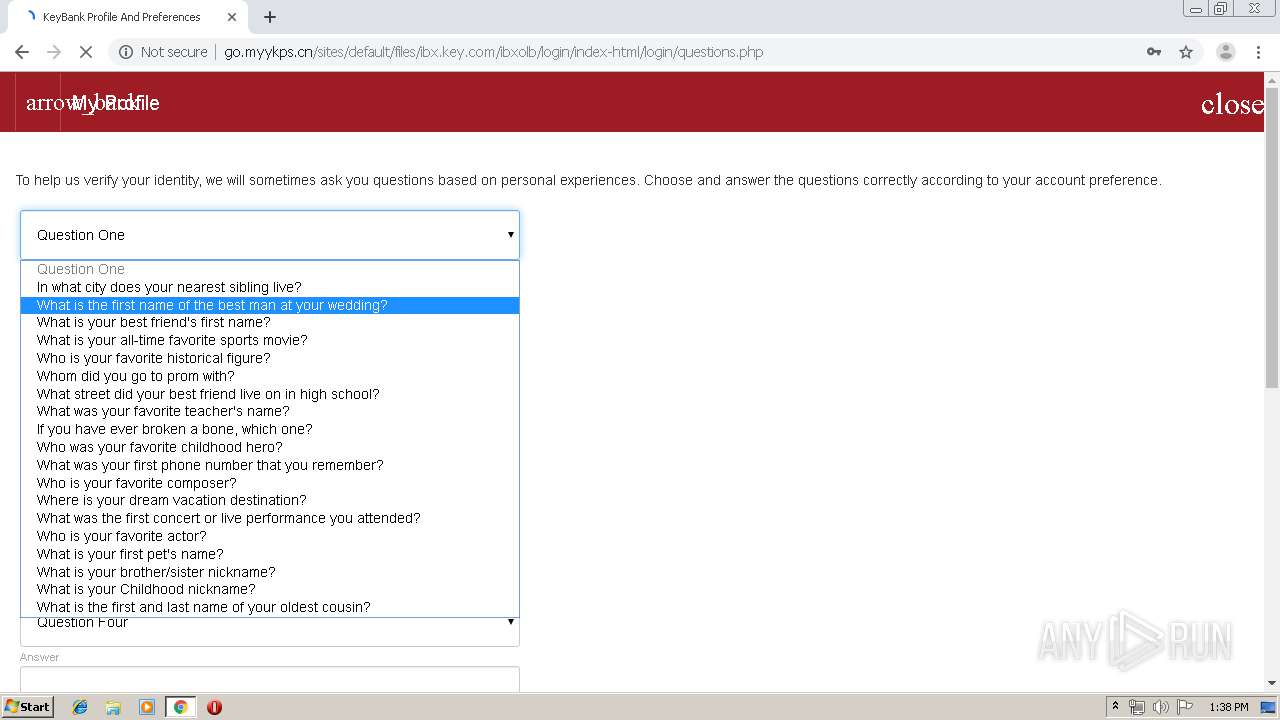Open the Question Four dropdown
Screen dimensions: 1280x720
(270, 624)
